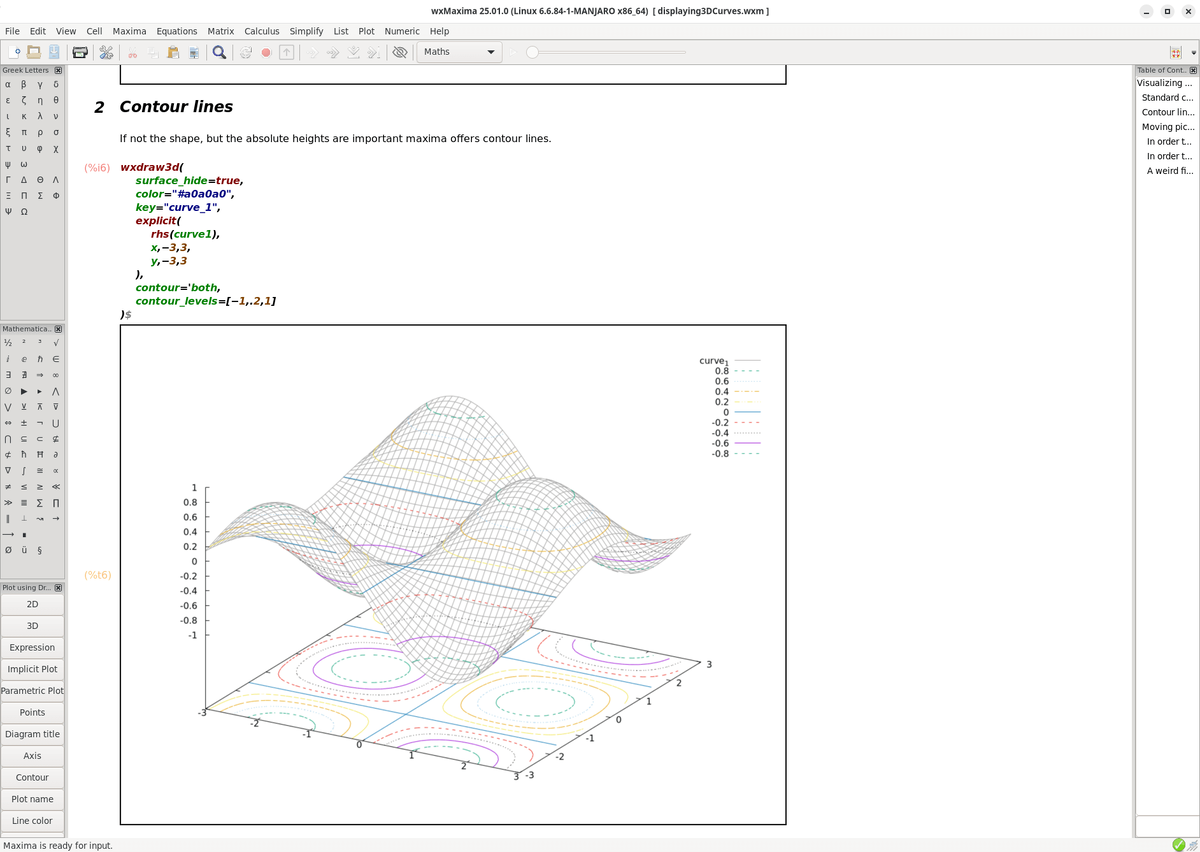This screenshot has width=1200, height=852.
Task: Save the document using the toolbar icon
Action: click(54, 52)
